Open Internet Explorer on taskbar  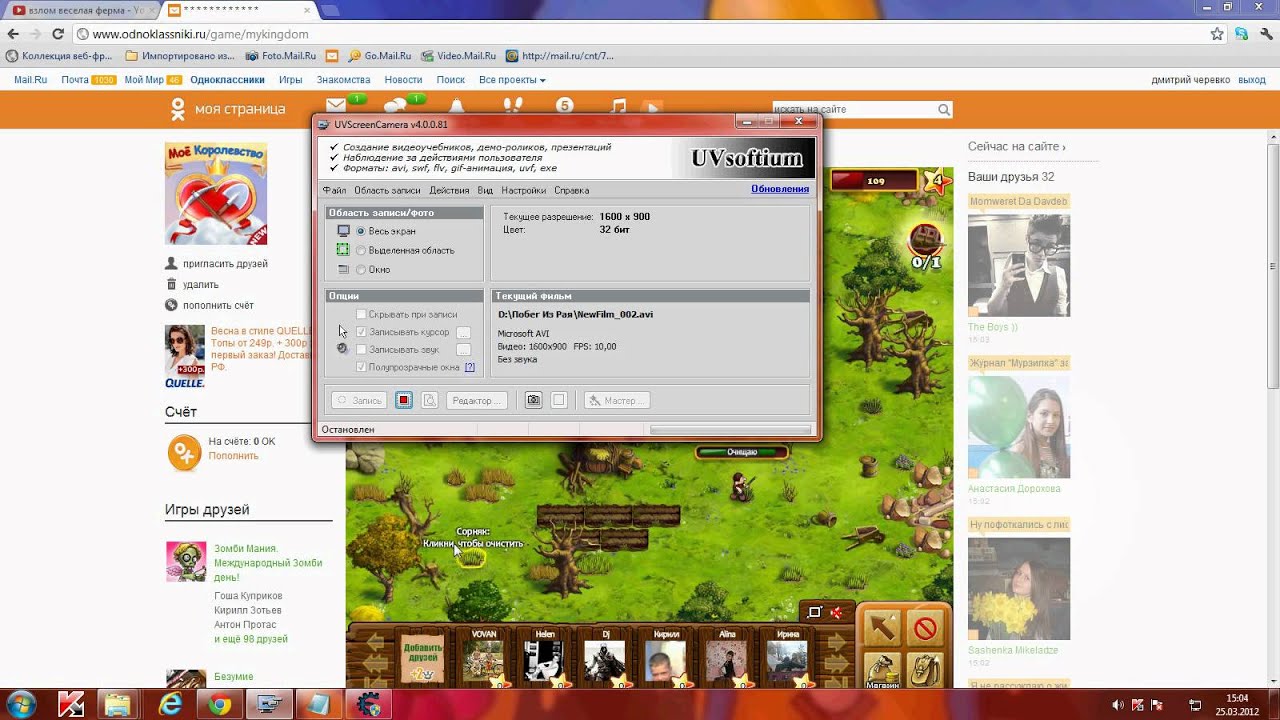click(169, 705)
